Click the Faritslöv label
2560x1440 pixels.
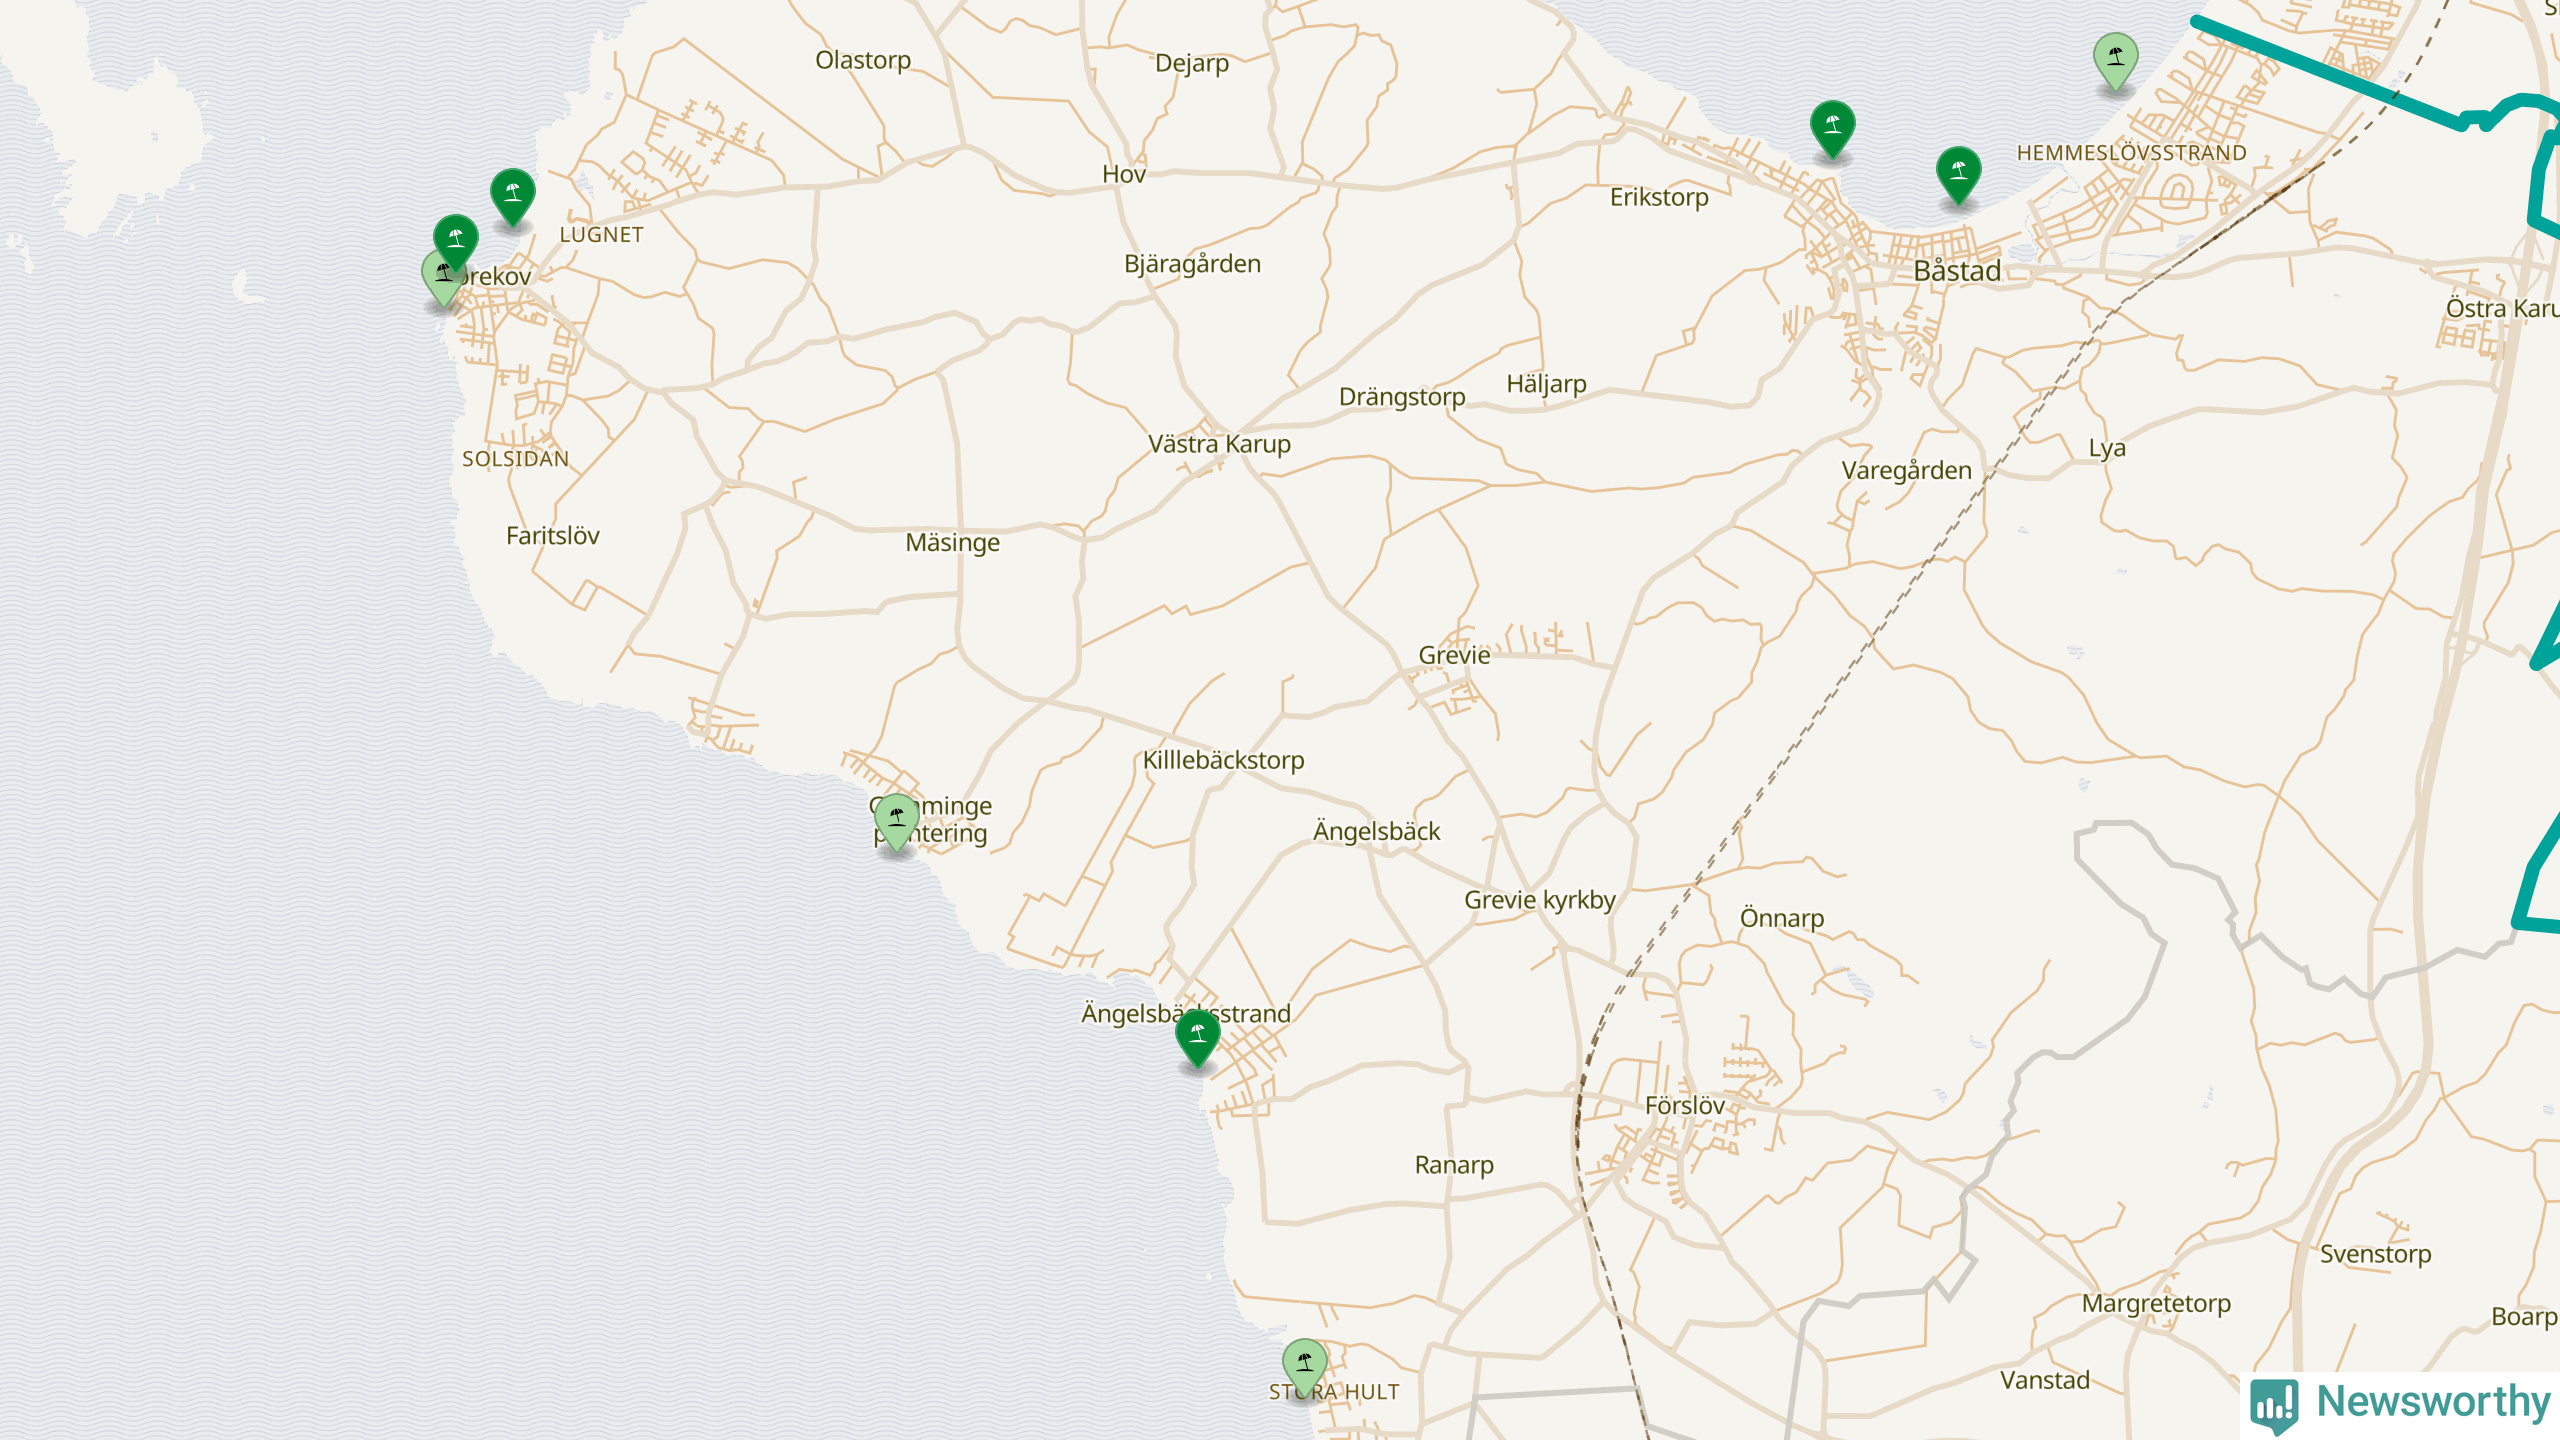coord(552,536)
